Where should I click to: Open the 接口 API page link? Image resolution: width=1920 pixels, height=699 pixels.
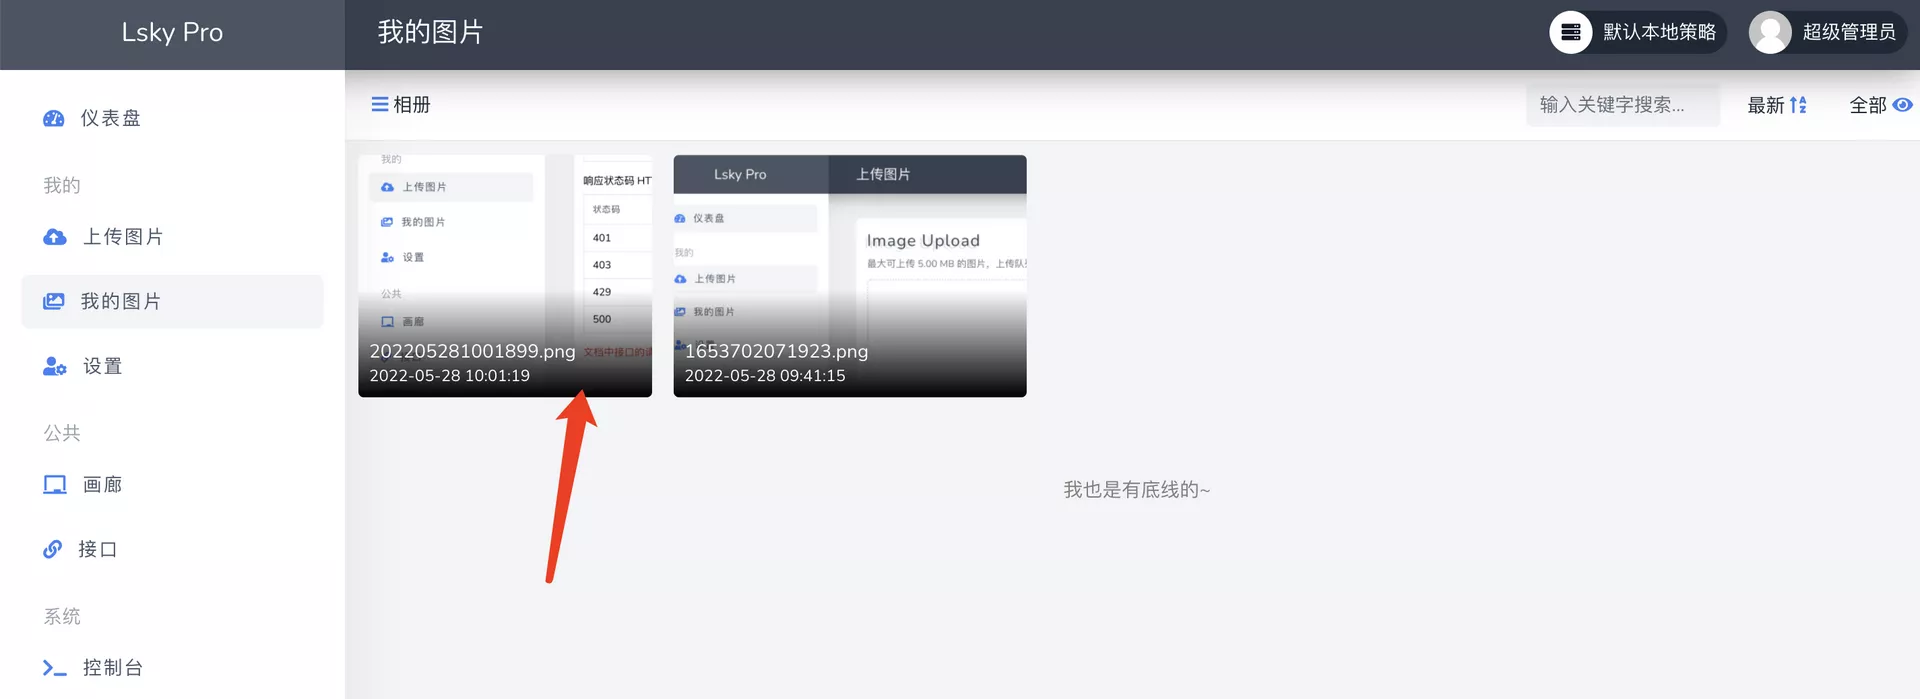coord(98,550)
